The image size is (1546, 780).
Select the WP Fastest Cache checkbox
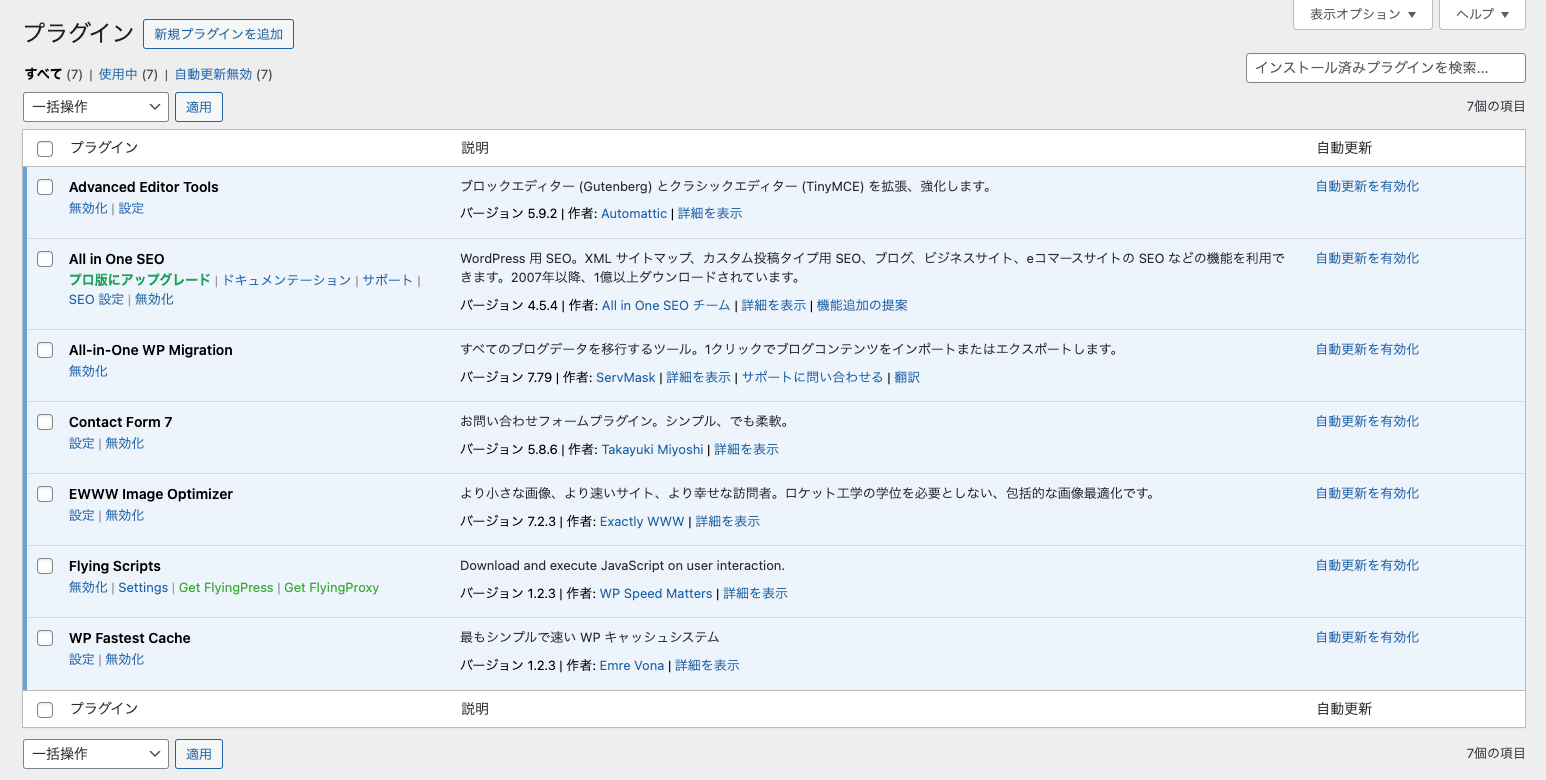[45, 637]
